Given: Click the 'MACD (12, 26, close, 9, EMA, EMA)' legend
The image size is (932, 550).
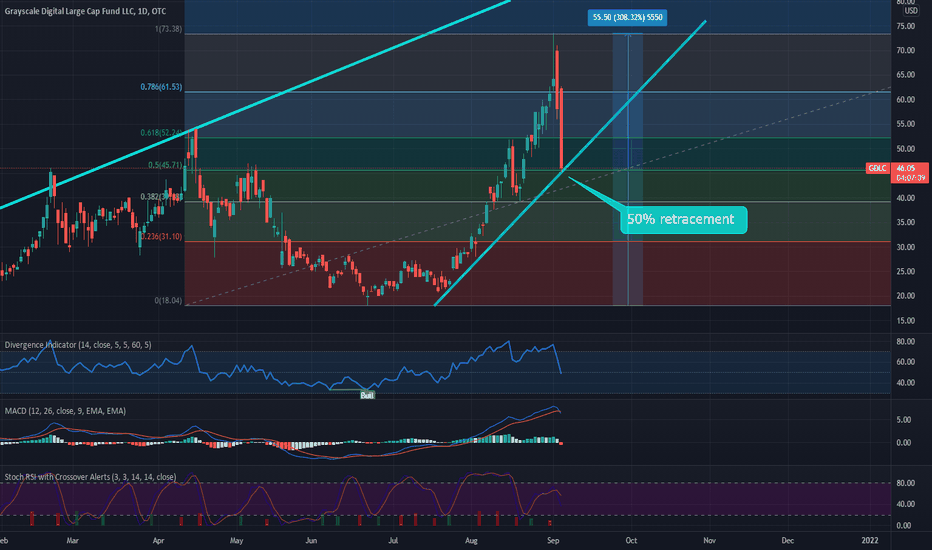Looking at the screenshot, I should 65,411.
